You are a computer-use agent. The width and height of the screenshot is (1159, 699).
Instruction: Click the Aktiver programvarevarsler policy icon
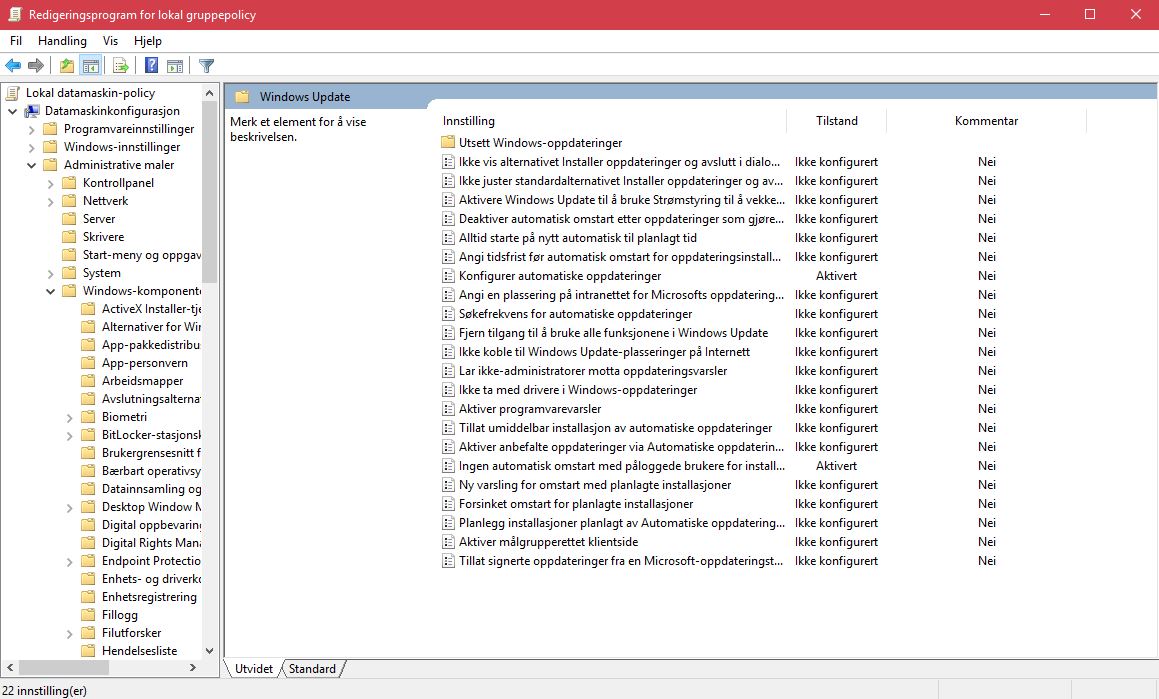point(448,409)
